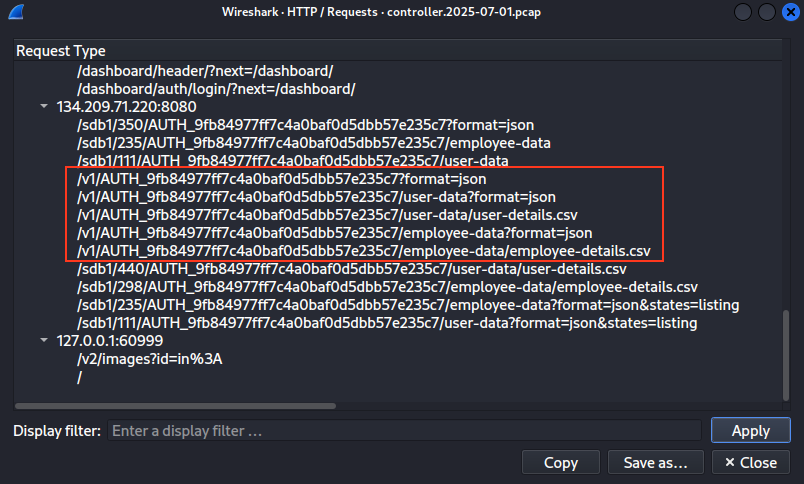The width and height of the screenshot is (804, 484).
Task: Copy the request statistics
Action: (560, 462)
